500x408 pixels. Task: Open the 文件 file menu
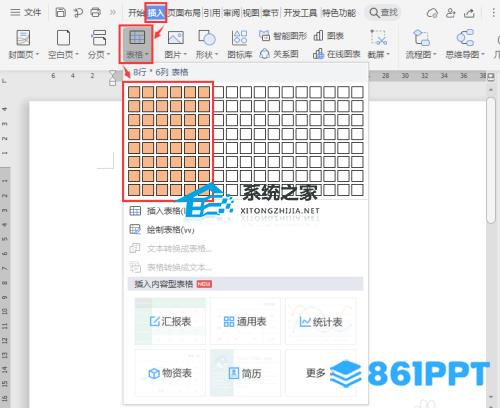(x=26, y=13)
